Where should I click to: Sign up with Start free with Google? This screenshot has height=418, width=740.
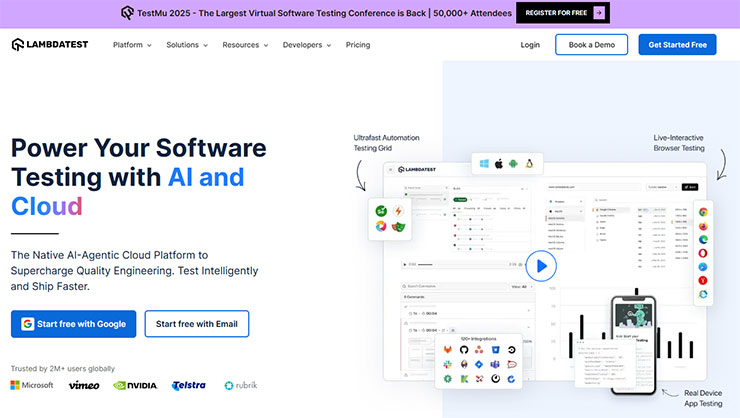click(74, 324)
